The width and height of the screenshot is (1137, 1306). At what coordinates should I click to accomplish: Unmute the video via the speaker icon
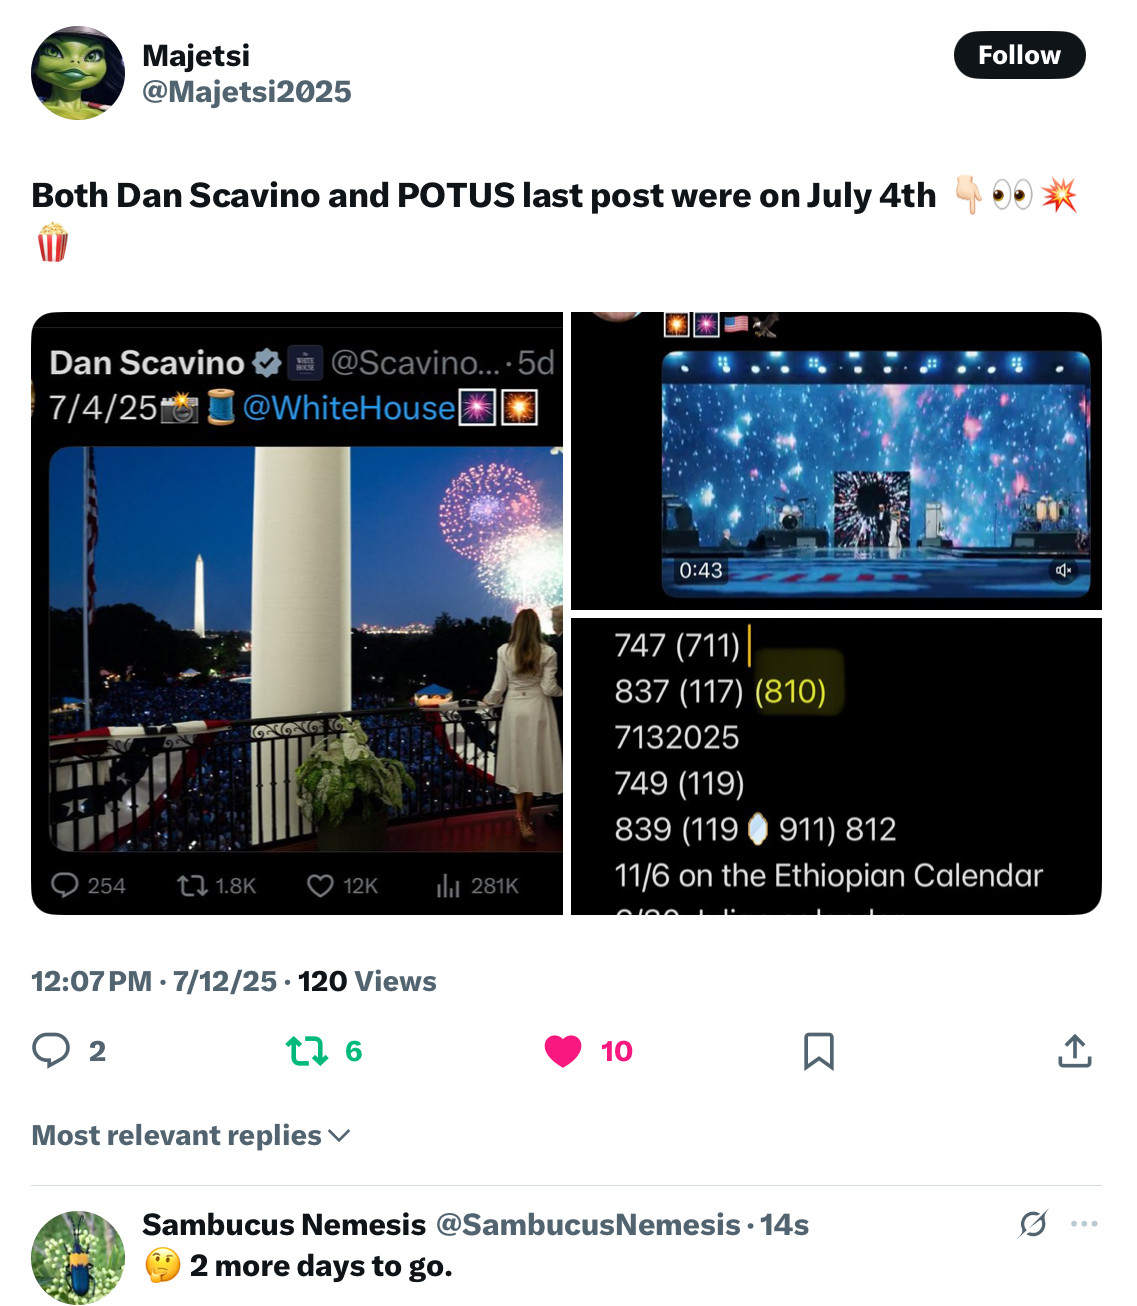point(1063,570)
